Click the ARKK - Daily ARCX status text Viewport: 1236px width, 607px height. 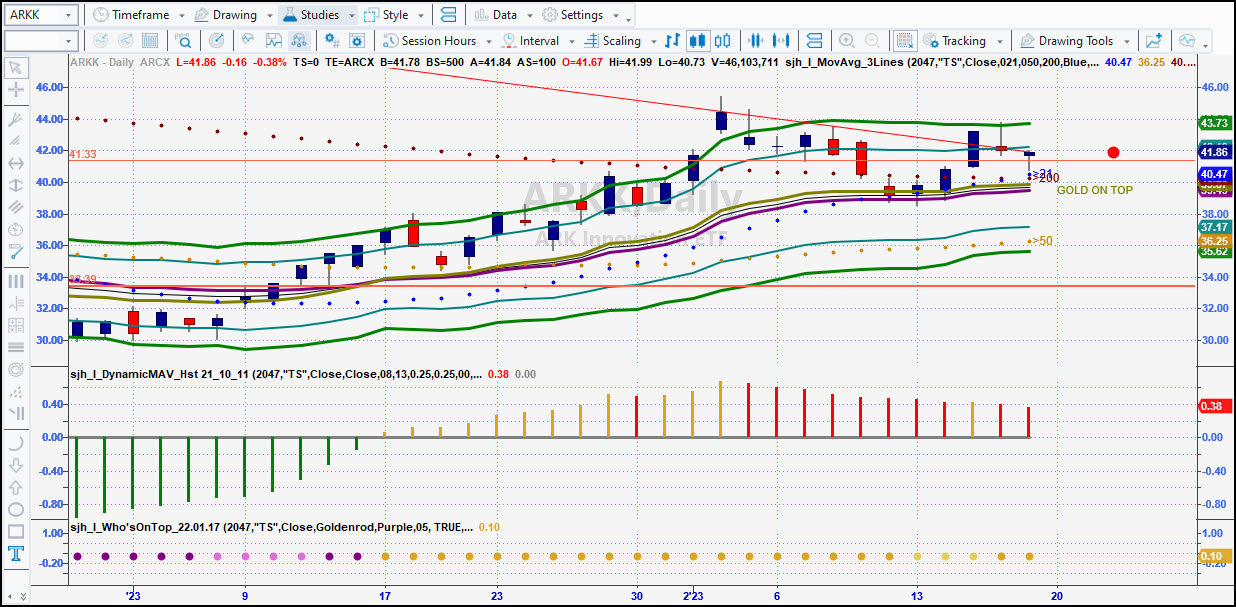point(119,62)
